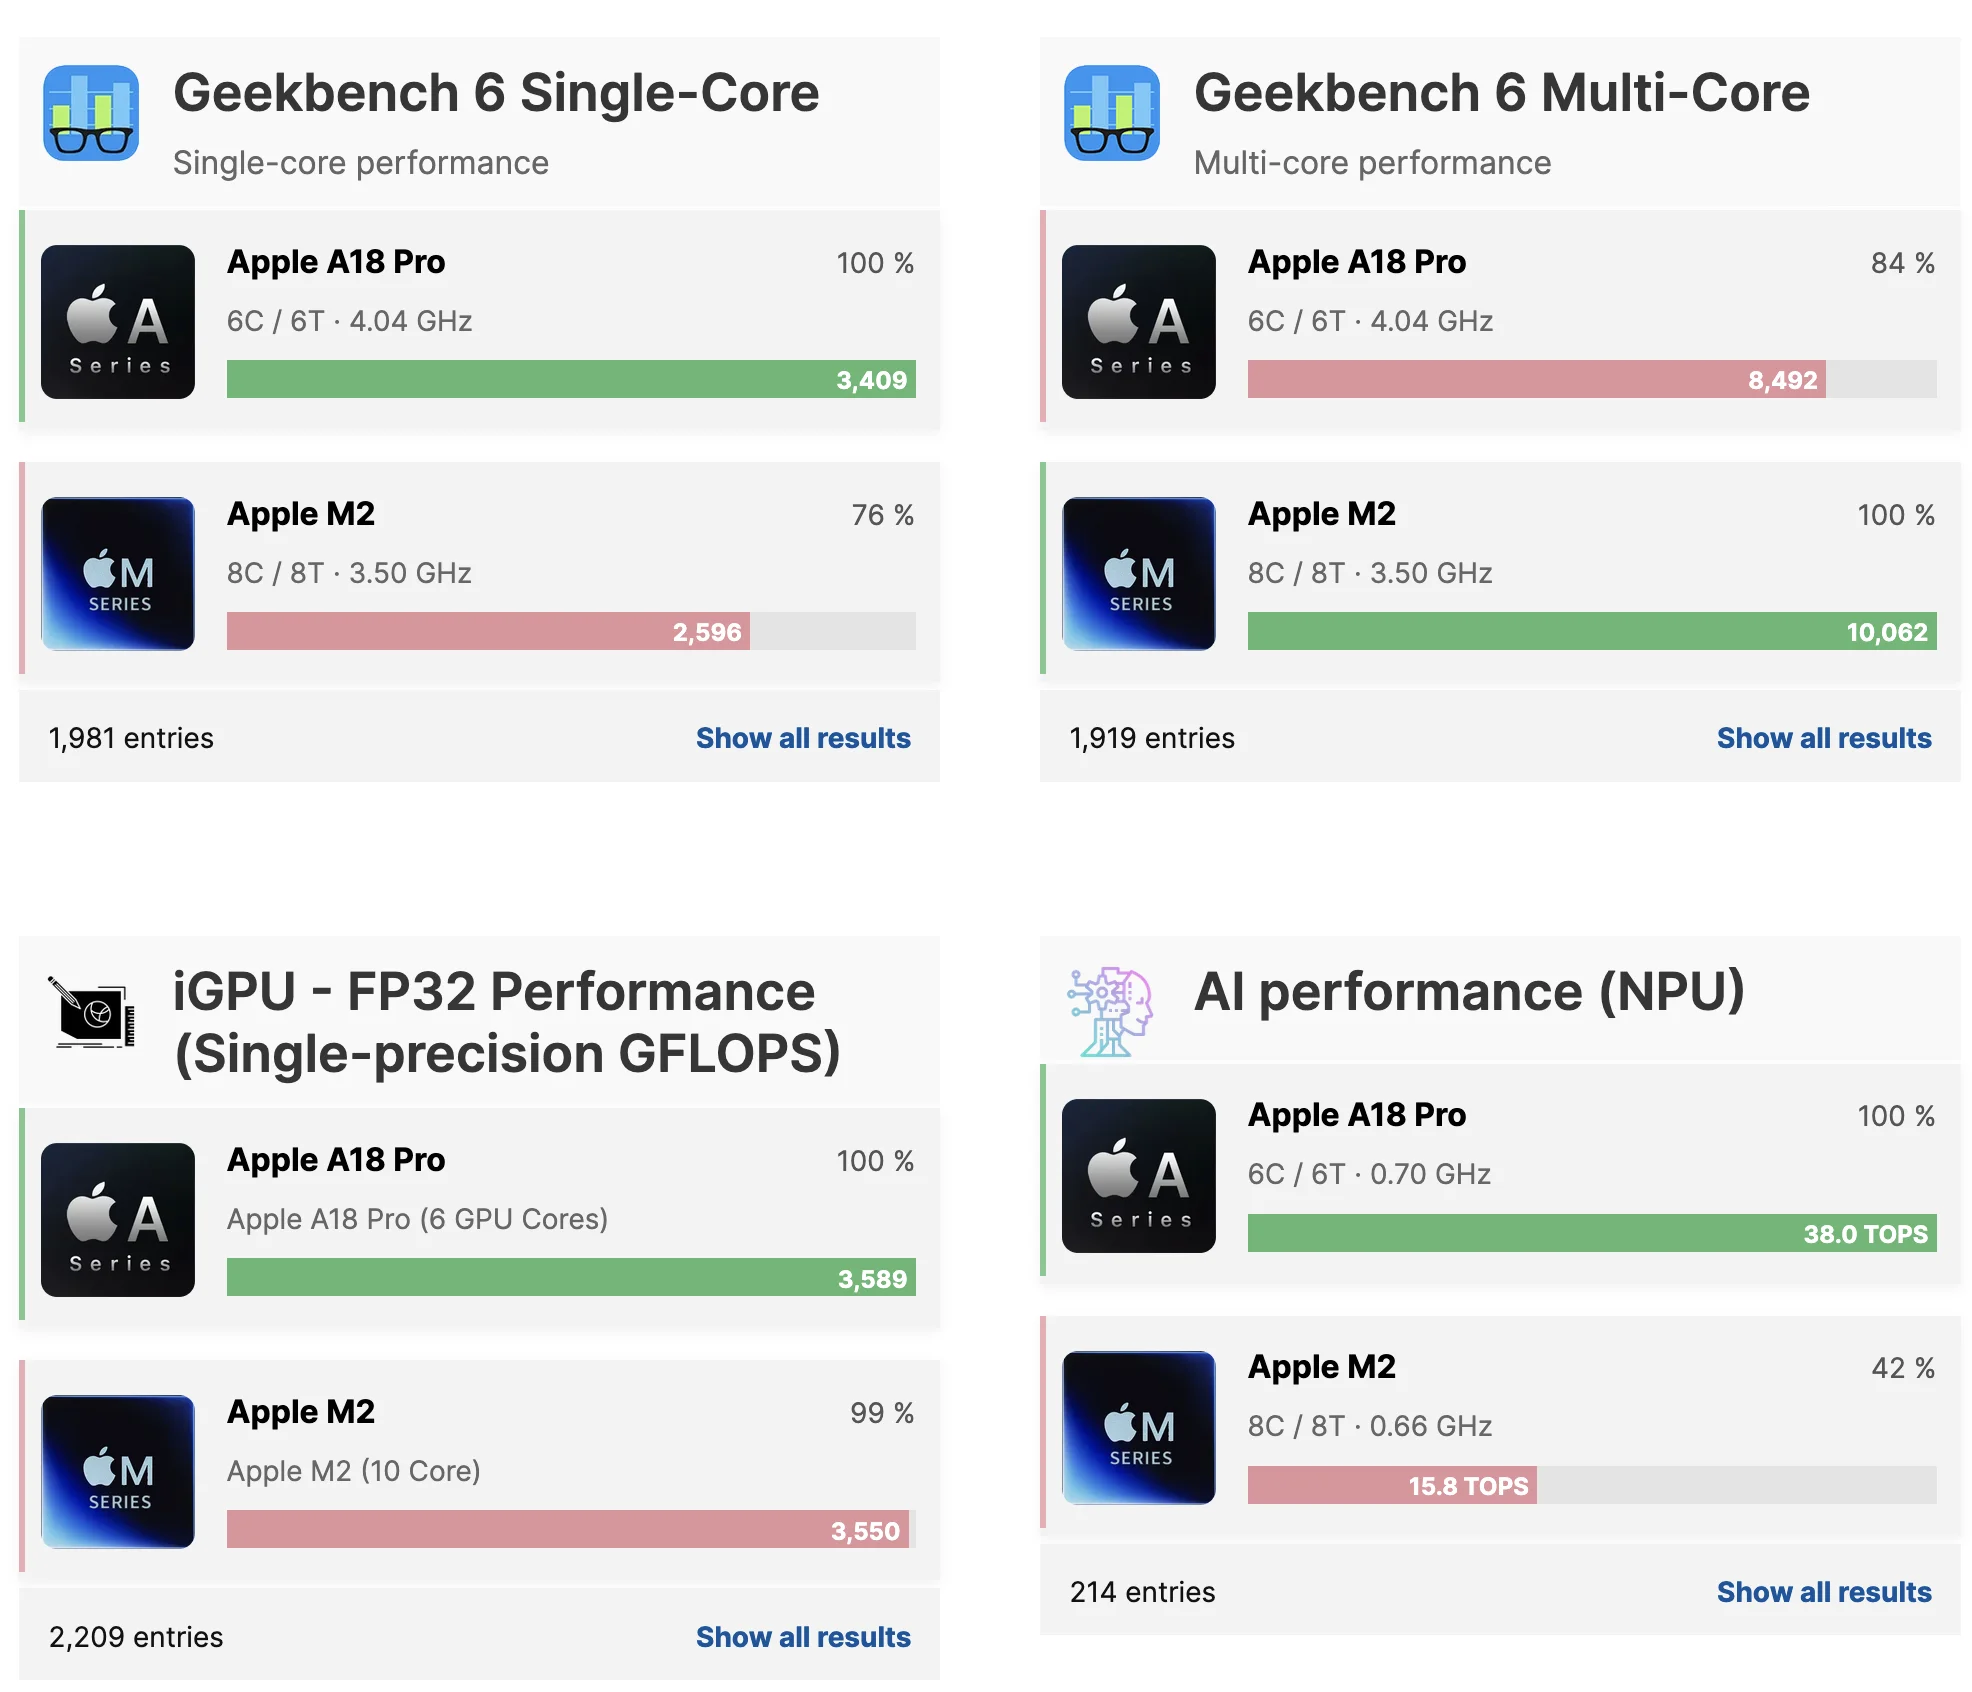The width and height of the screenshot is (1972, 1692).
Task: Click the A Series chip icon in NPU section
Action: click(x=1138, y=1176)
